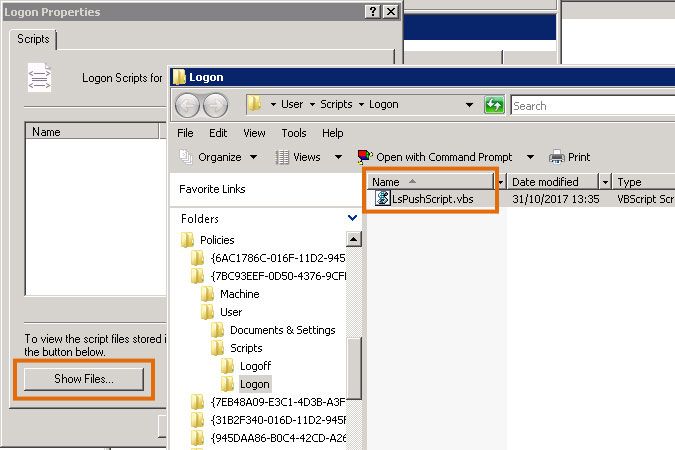Click the Back navigation arrow button
Screen dimensions: 675x450
pos(188,105)
